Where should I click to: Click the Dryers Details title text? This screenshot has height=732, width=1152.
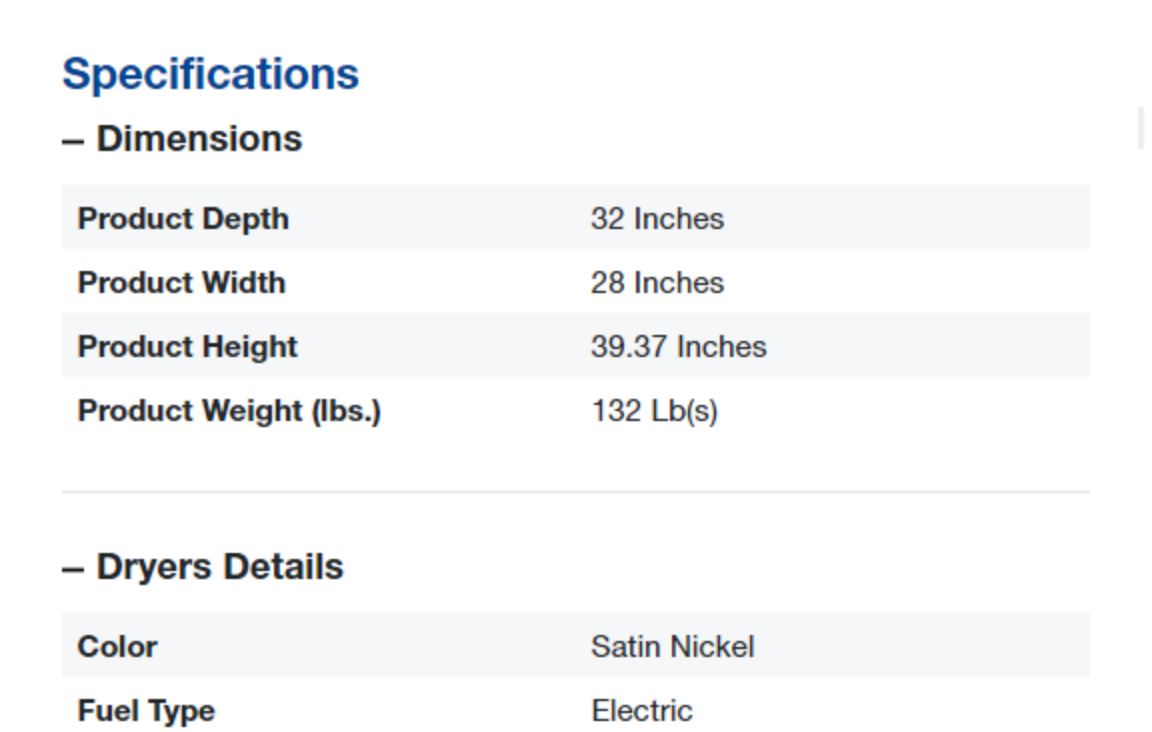pos(220,567)
